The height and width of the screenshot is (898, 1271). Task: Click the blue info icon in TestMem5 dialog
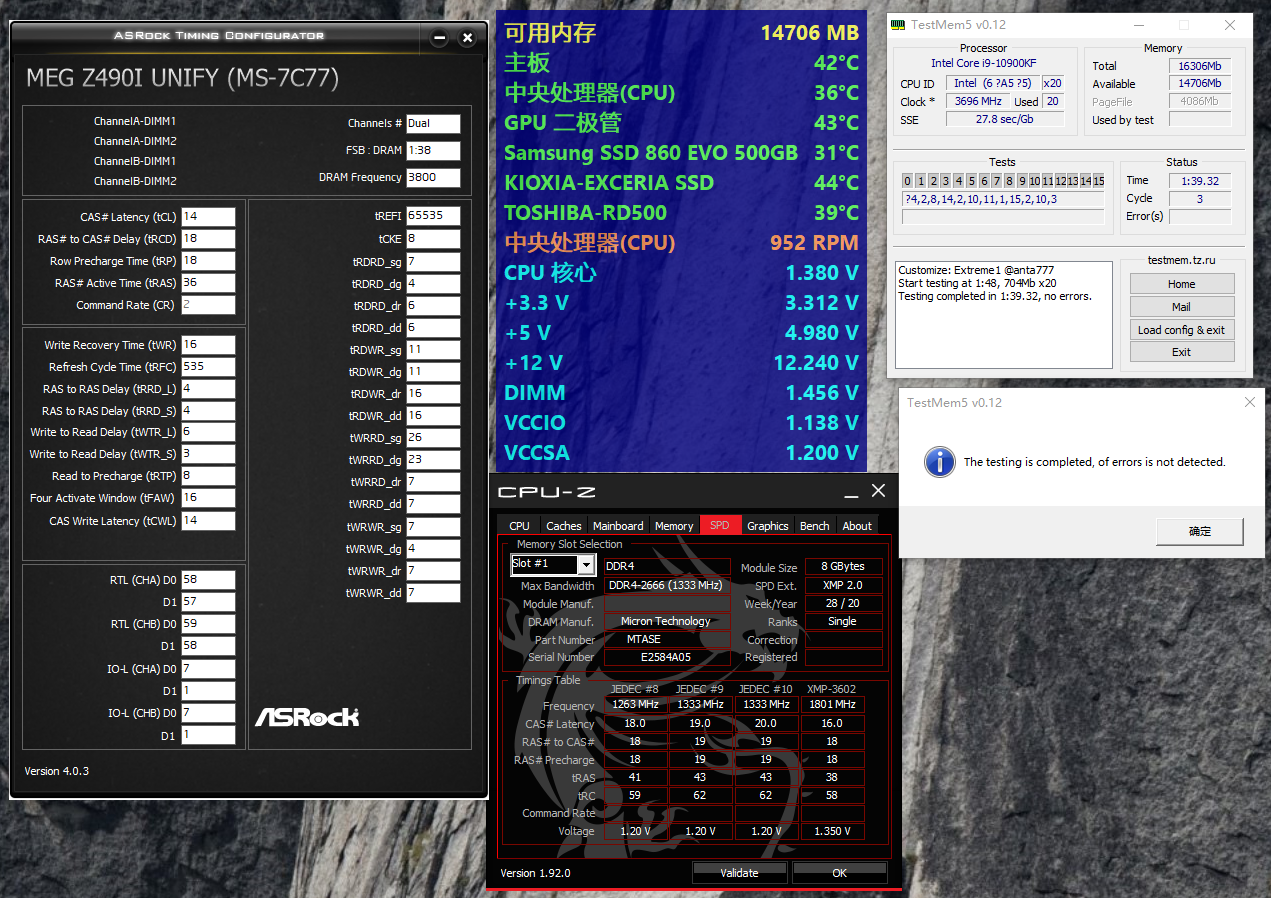pos(939,461)
